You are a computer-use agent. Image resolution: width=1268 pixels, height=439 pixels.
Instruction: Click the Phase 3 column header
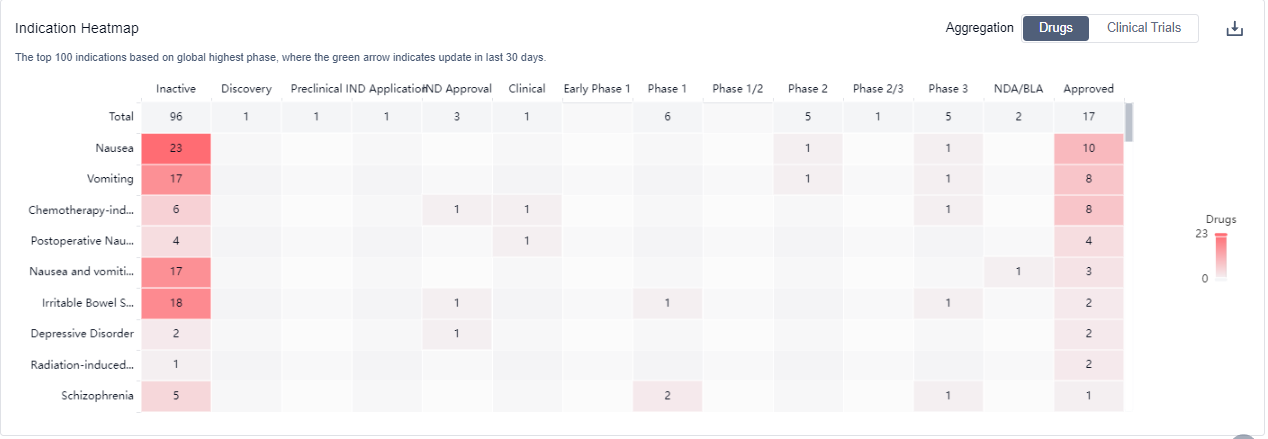tap(948, 89)
